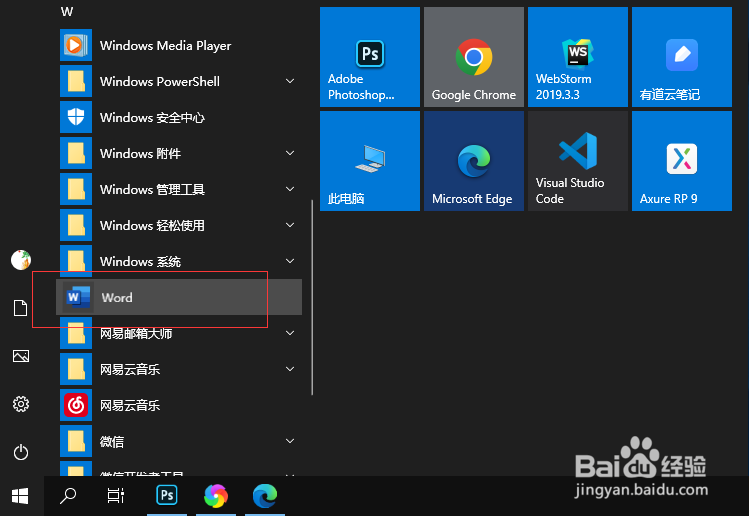The width and height of the screenshot is (749, 516).
Task: Open Windows Media Player from app list
Action: pyautogui.click(x=179, y=45)
